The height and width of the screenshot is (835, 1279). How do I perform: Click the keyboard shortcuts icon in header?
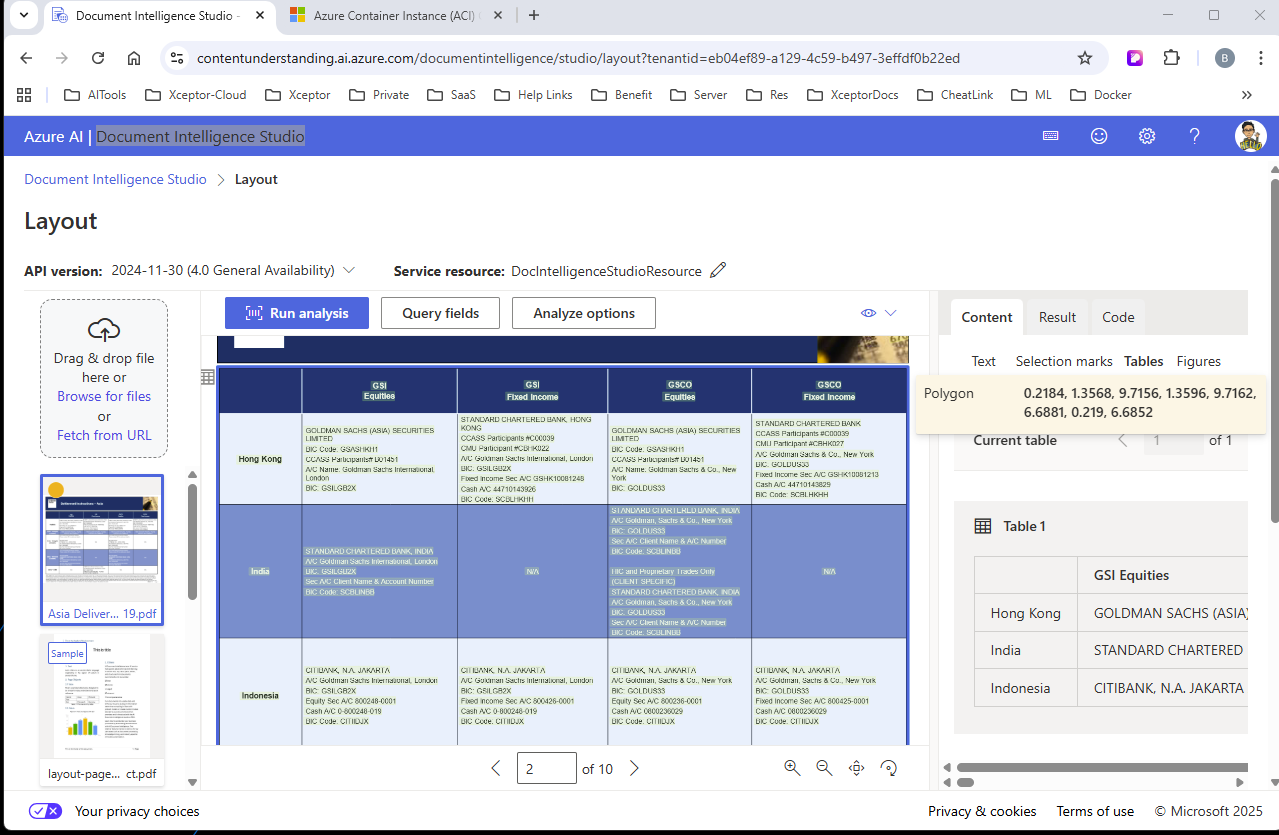(1051, 136)
